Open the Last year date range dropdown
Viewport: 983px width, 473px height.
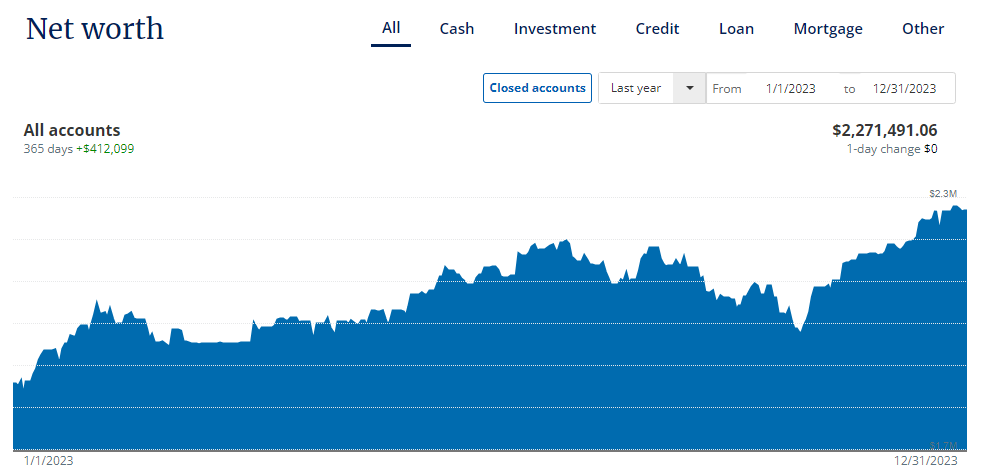tap(652, 88)
